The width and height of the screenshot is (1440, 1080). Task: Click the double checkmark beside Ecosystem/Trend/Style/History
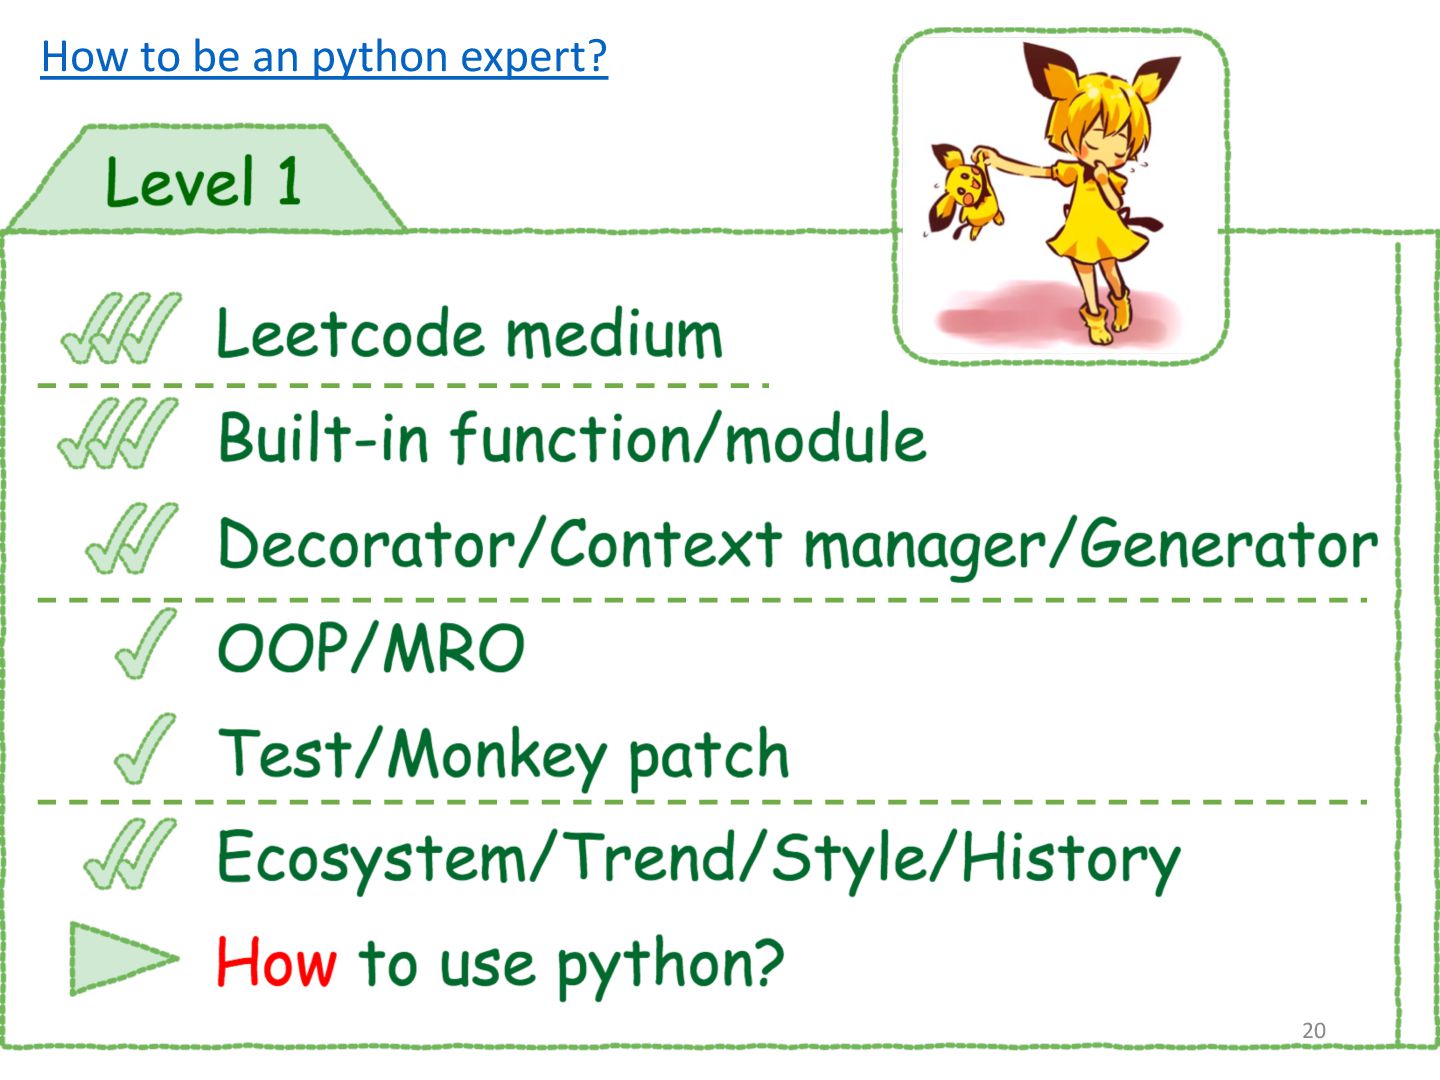tap(131, 854)
